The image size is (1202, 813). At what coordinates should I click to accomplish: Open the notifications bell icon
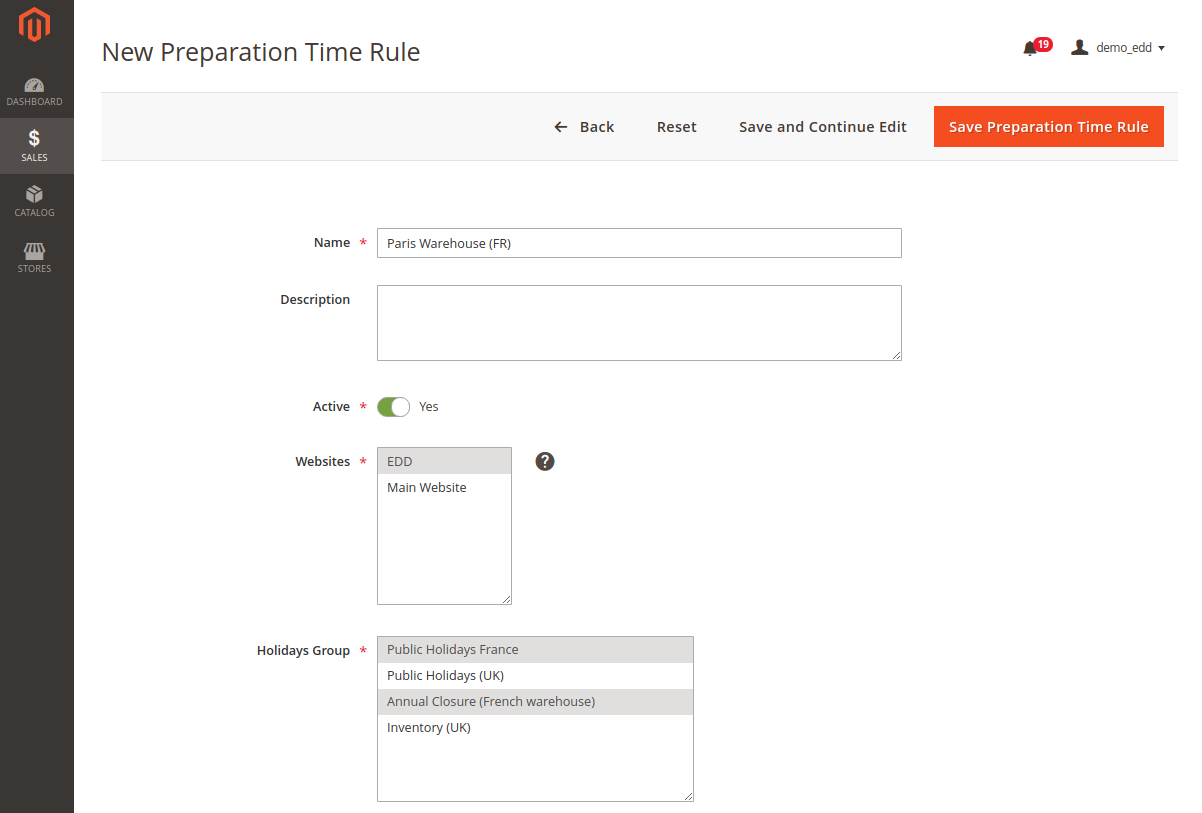coord(1029,48)
